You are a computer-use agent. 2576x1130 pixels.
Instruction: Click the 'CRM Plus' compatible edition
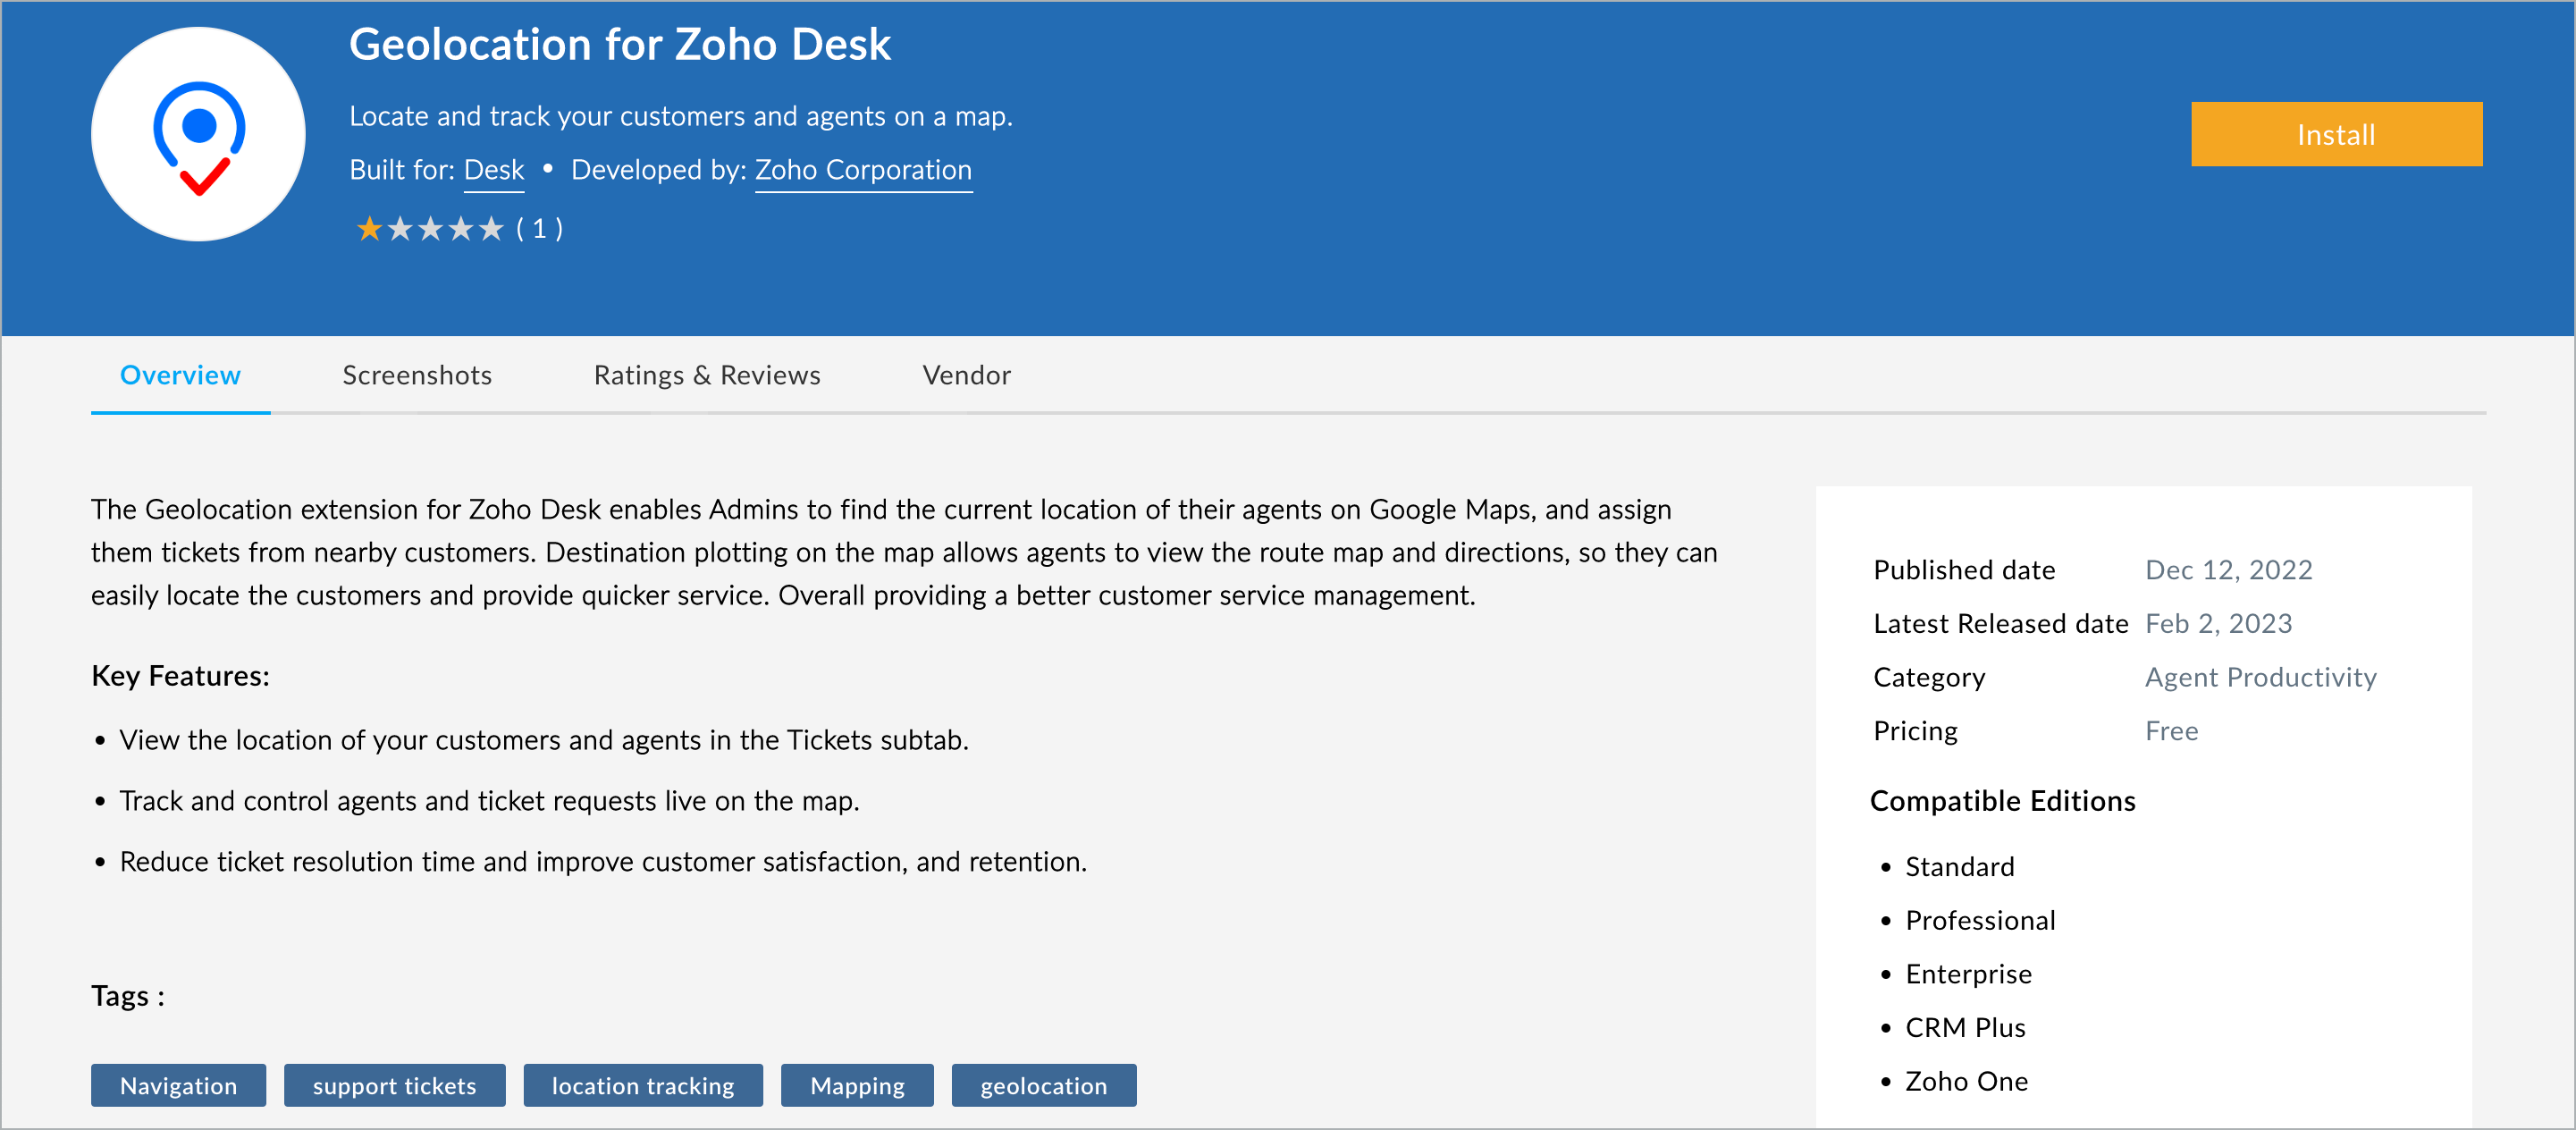[1965, 1027]
